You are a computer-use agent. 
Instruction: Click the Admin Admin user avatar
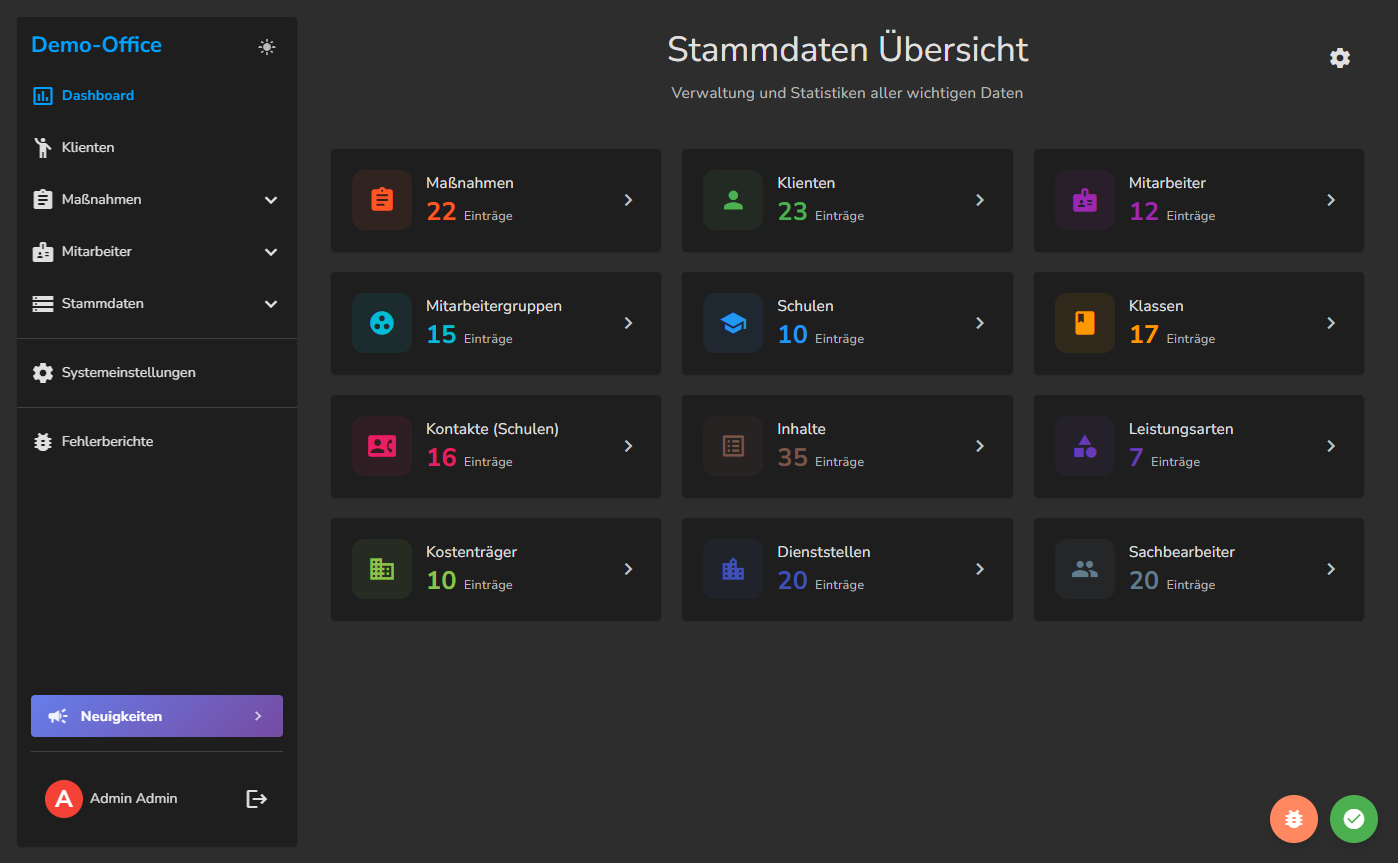(63, 798)
